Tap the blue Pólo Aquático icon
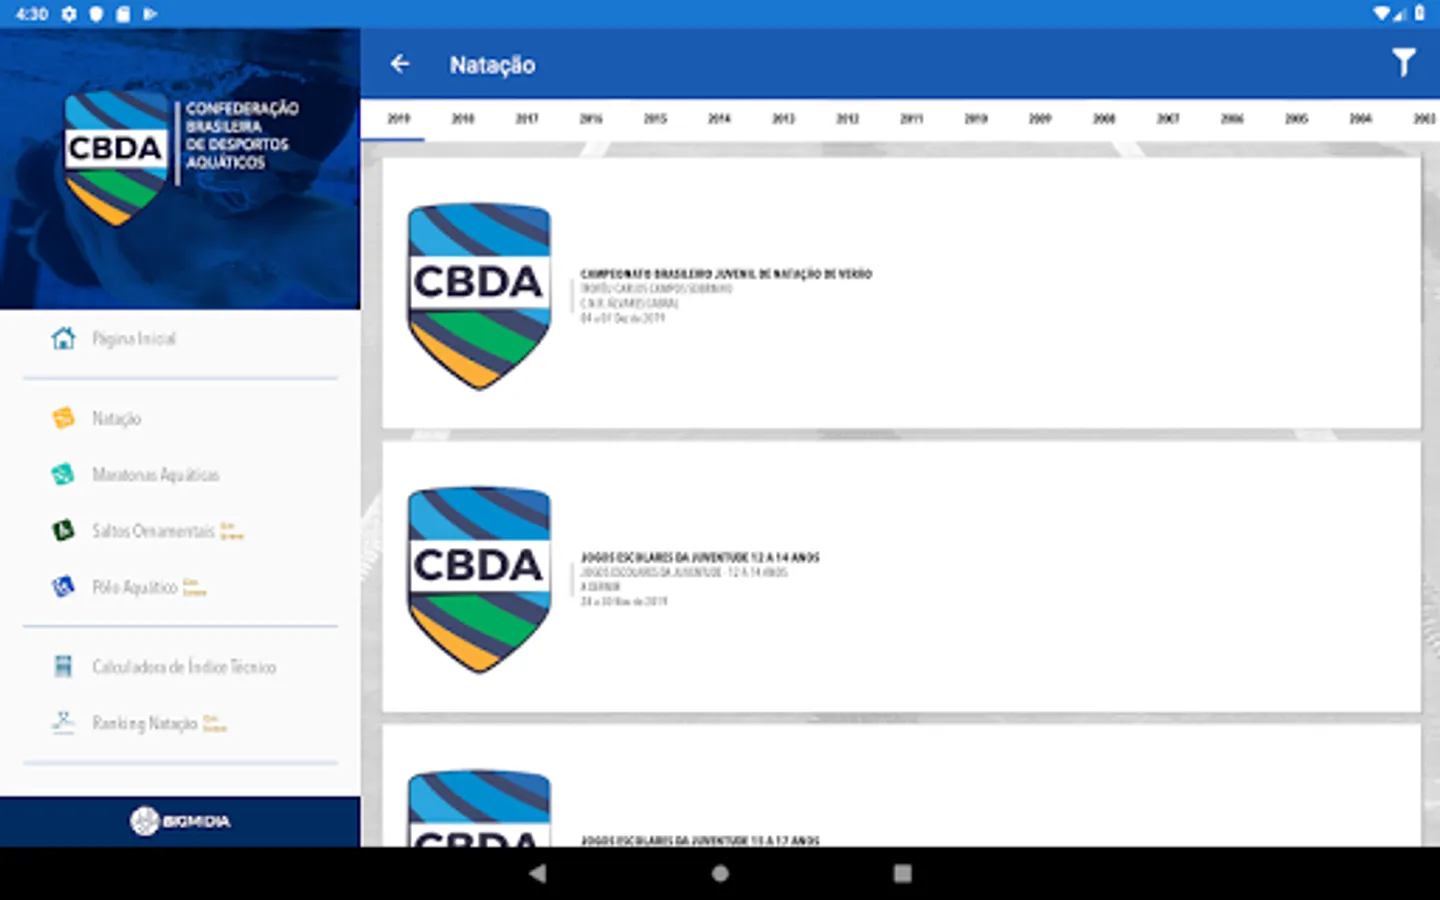This screenshot has height=900, width=1440. [x=63, y=586]
